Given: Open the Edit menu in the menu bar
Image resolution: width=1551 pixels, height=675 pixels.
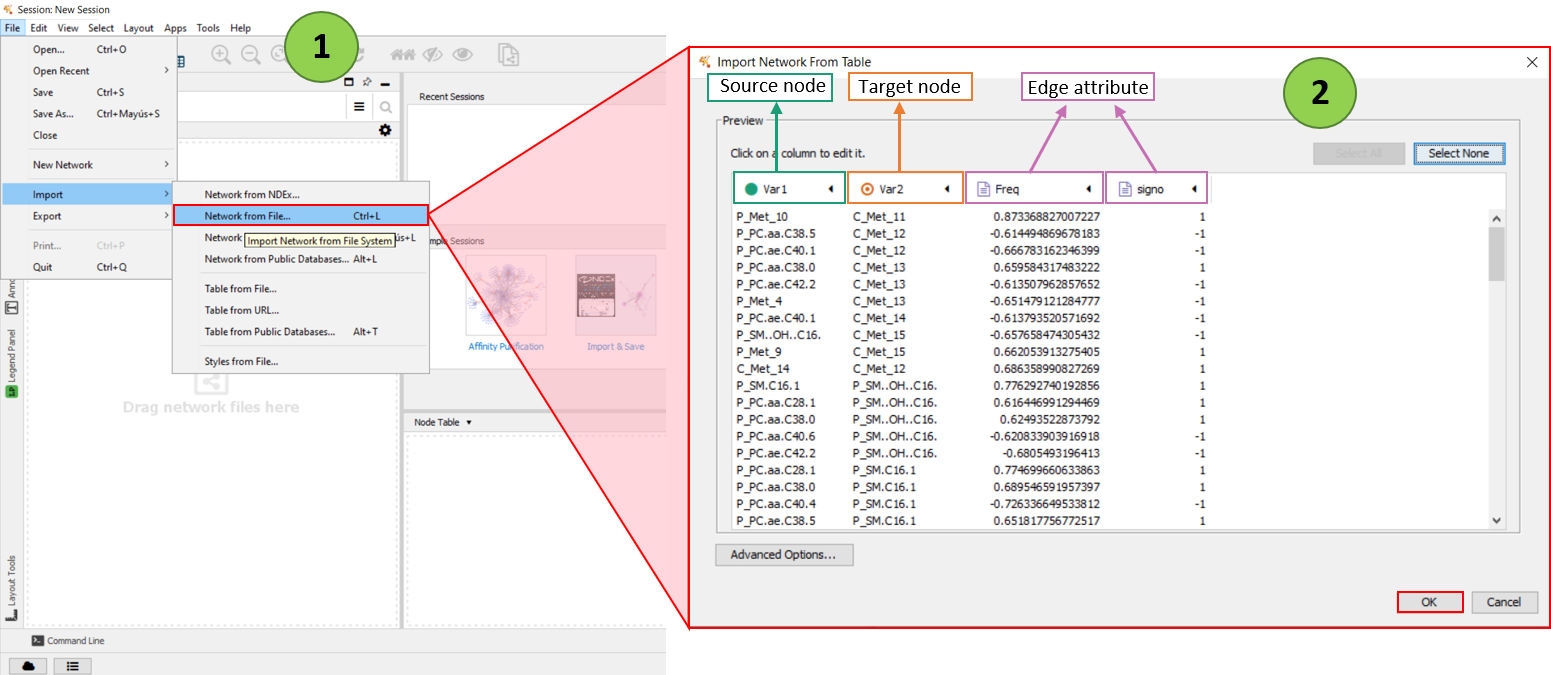Looking at the screenshot, I should tap(39, 28).
